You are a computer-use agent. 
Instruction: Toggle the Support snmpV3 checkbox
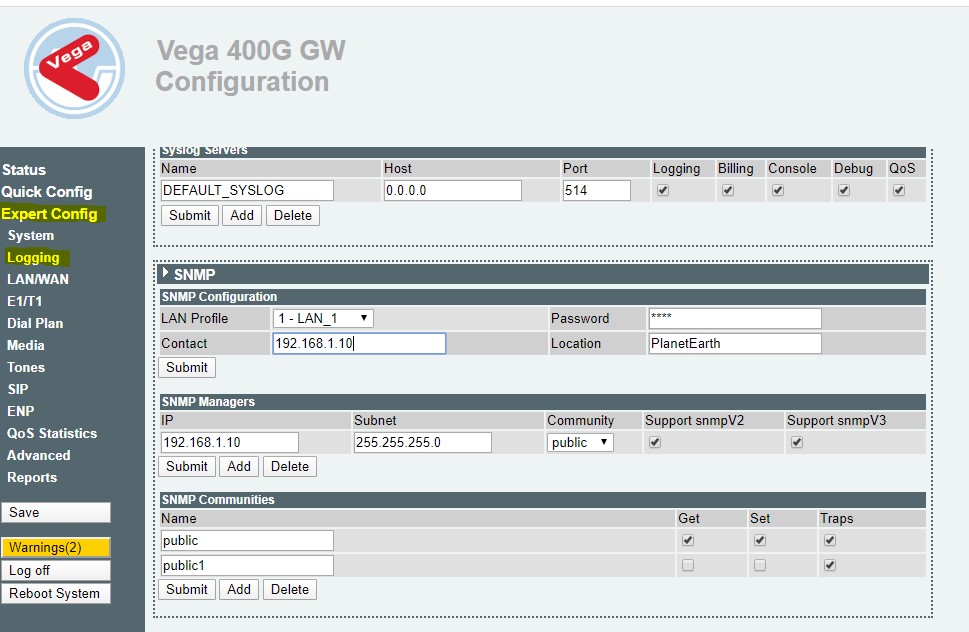pyautogui.click(x=797, y=442)
